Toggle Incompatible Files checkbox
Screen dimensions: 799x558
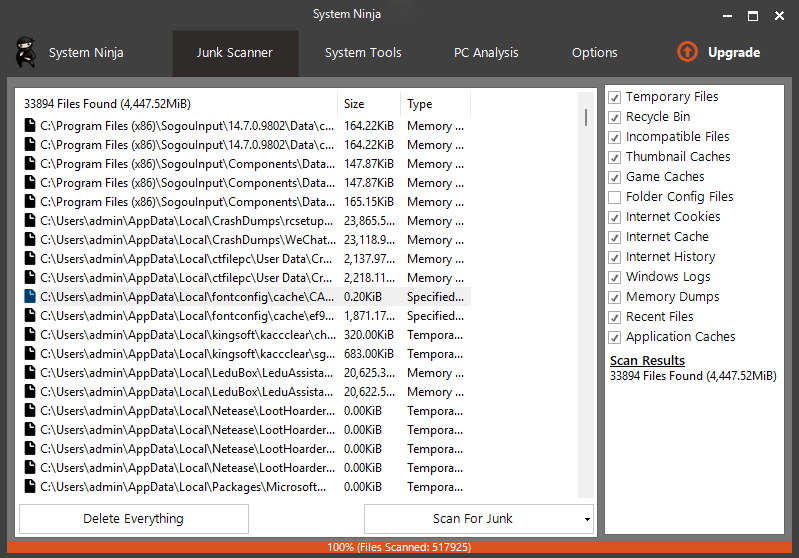coord(615,137)
